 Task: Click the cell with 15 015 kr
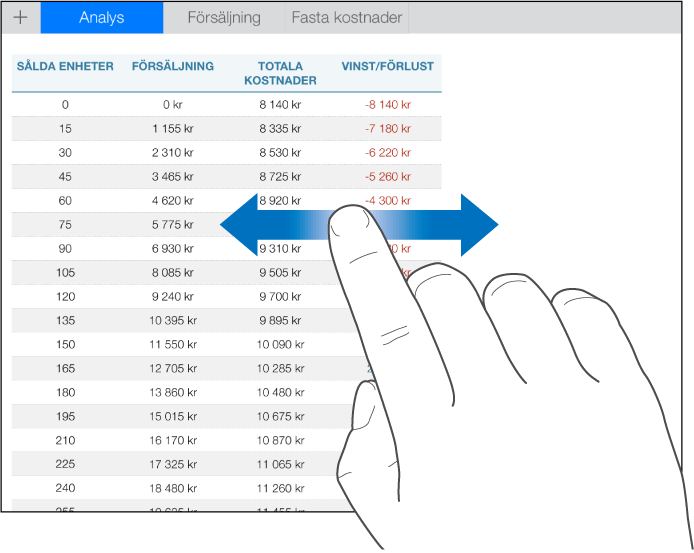173,416
